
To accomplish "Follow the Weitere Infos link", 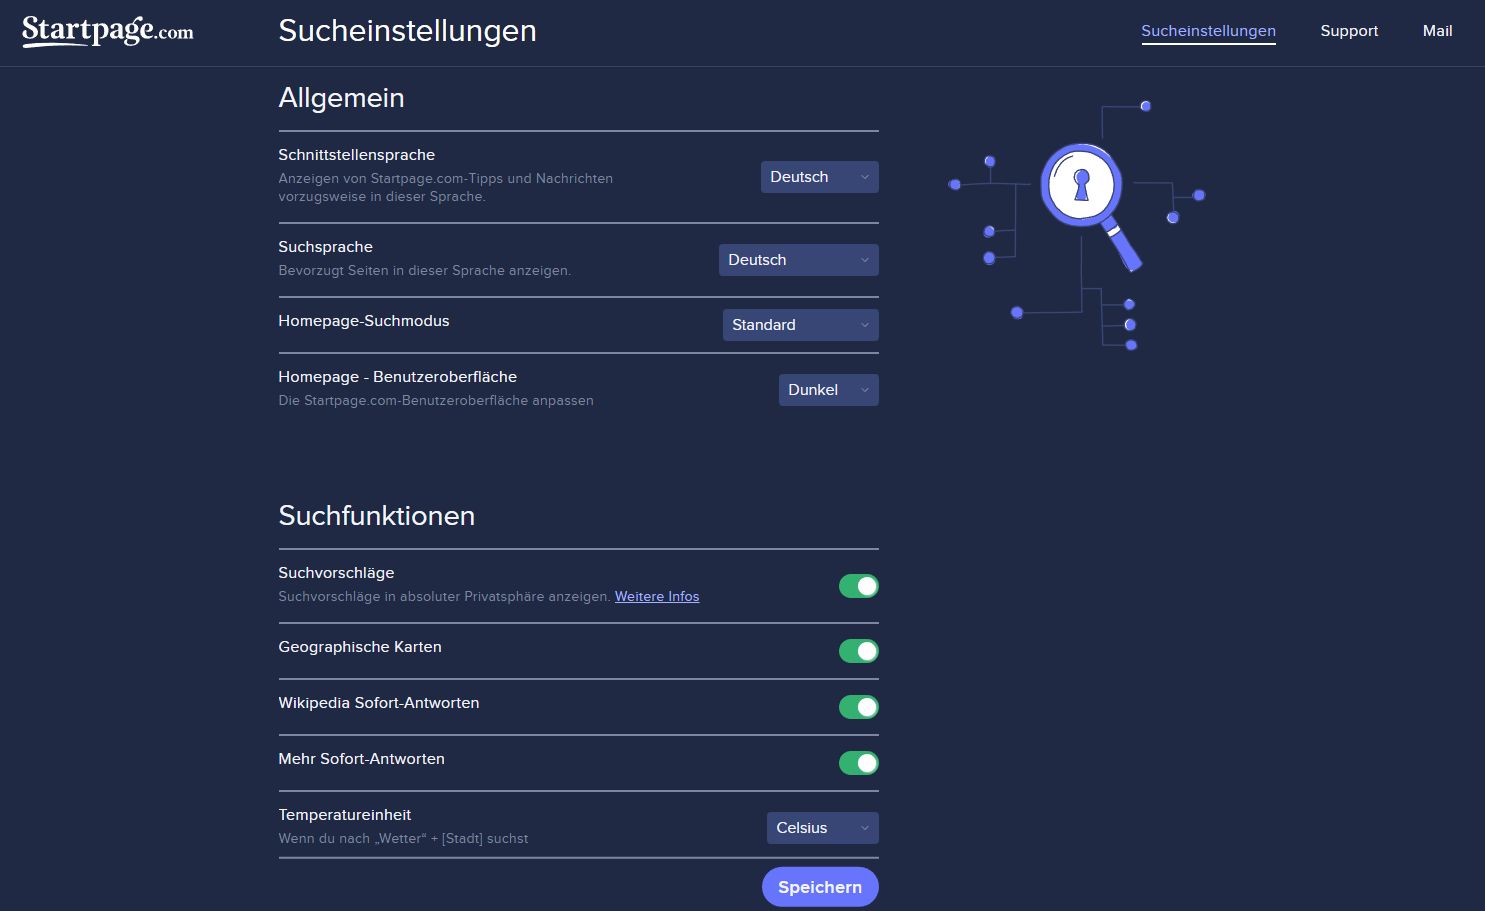I will click(657, 597).
